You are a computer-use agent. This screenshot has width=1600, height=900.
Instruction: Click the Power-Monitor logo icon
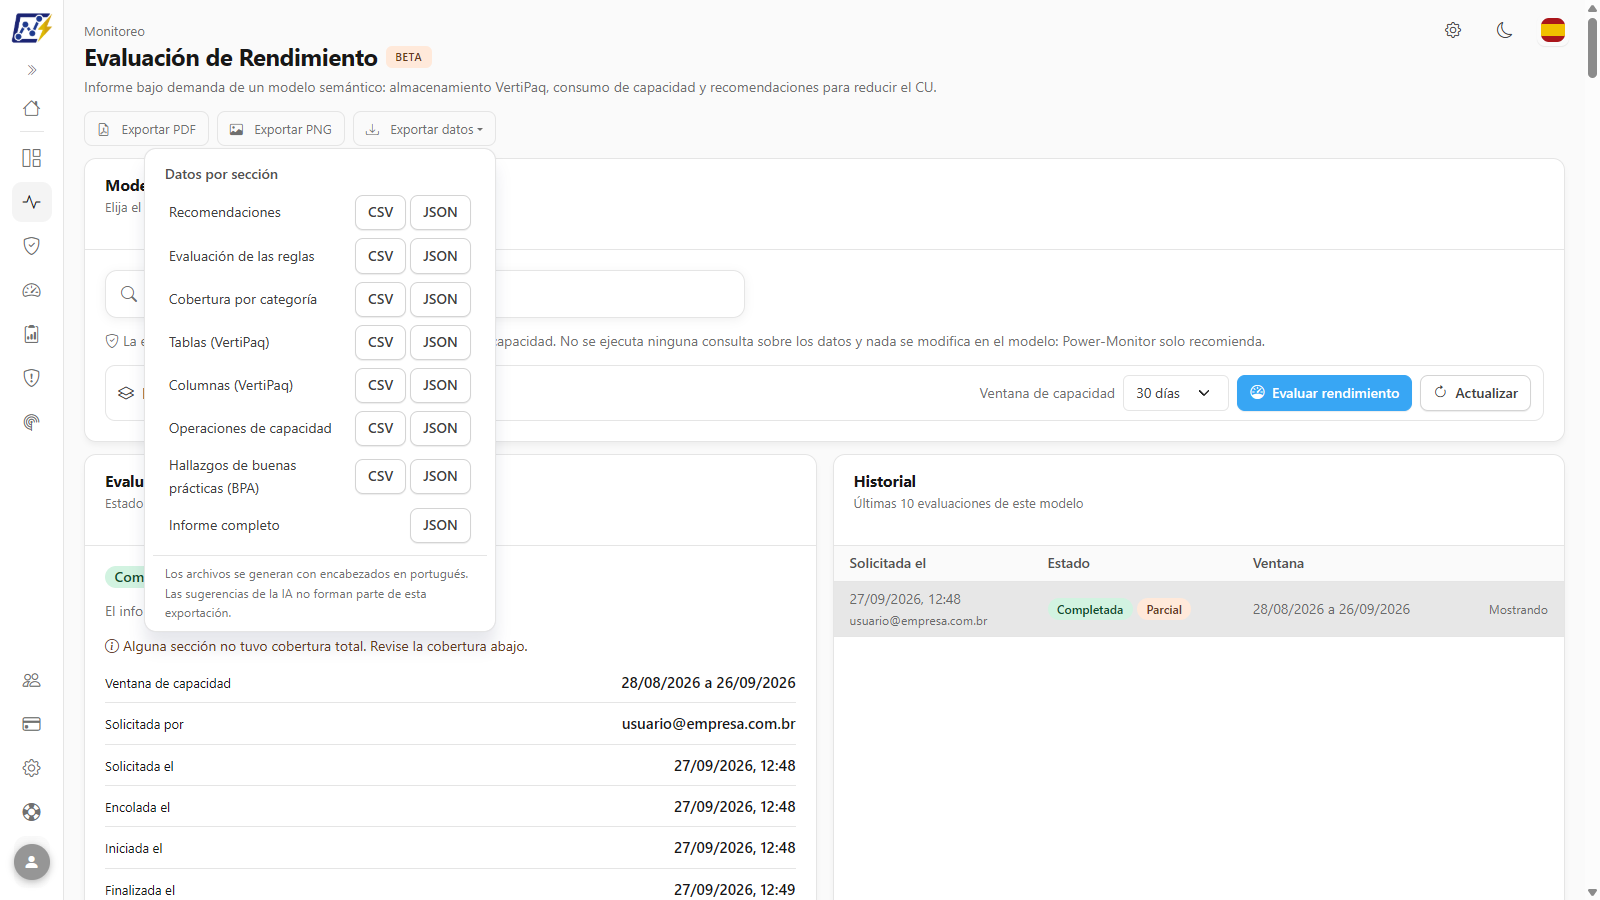[x=31, y=28]
